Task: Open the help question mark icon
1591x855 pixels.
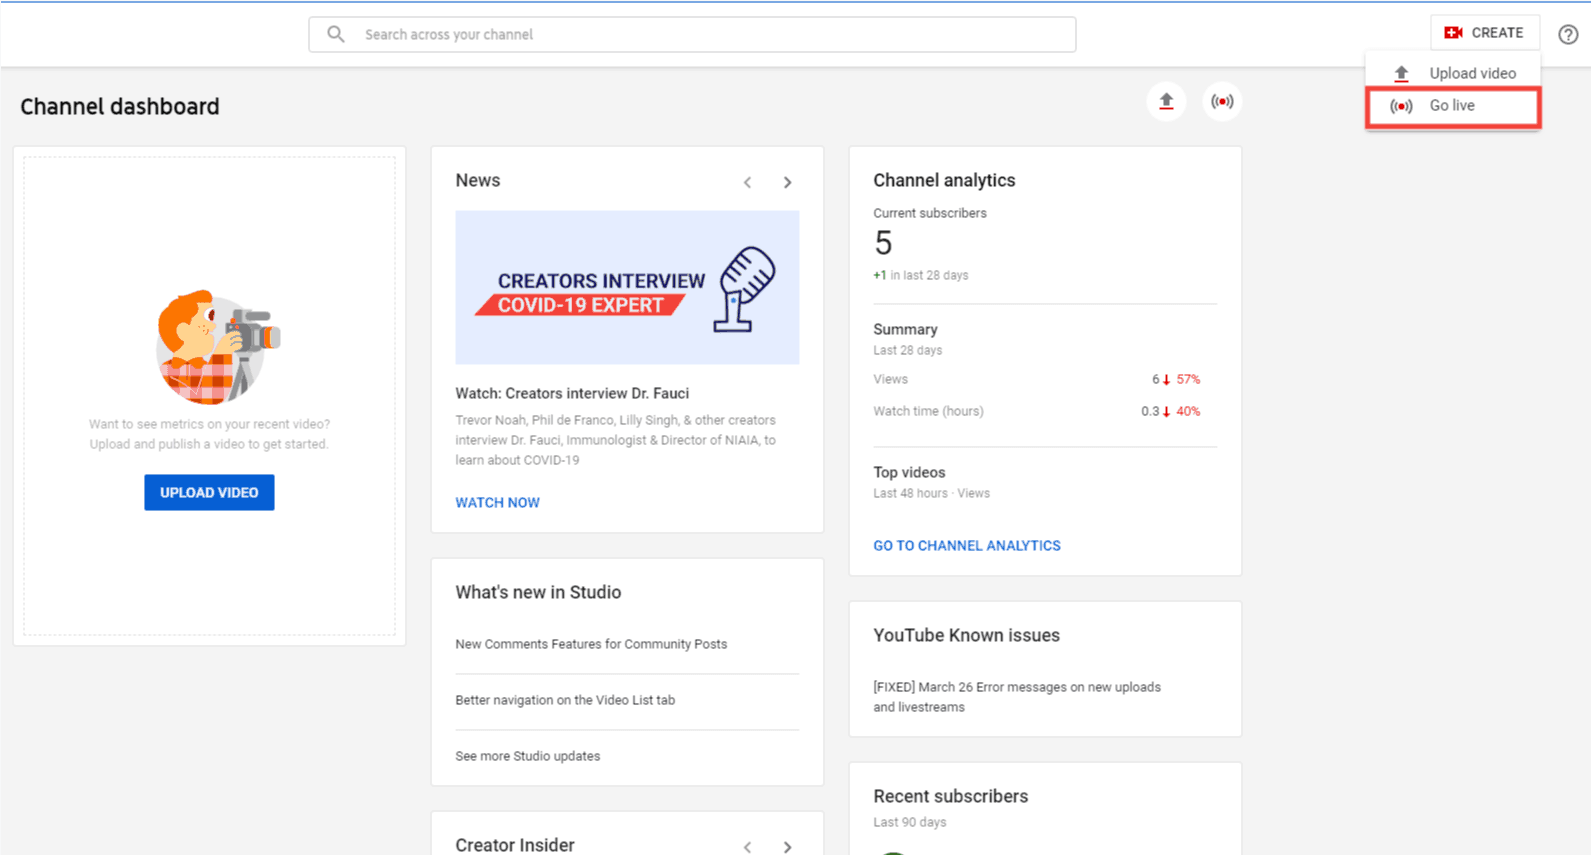Action: pos(1568,34)
